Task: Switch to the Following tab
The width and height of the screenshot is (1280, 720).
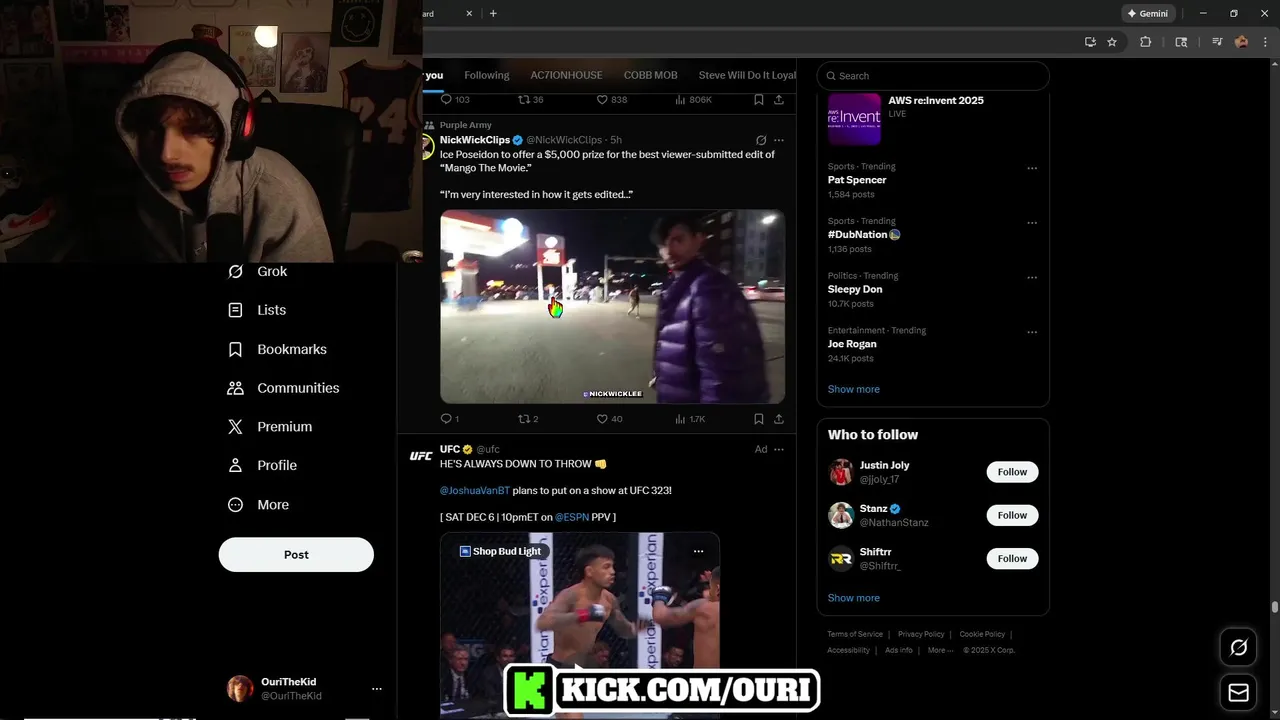Action: (487, 75)
